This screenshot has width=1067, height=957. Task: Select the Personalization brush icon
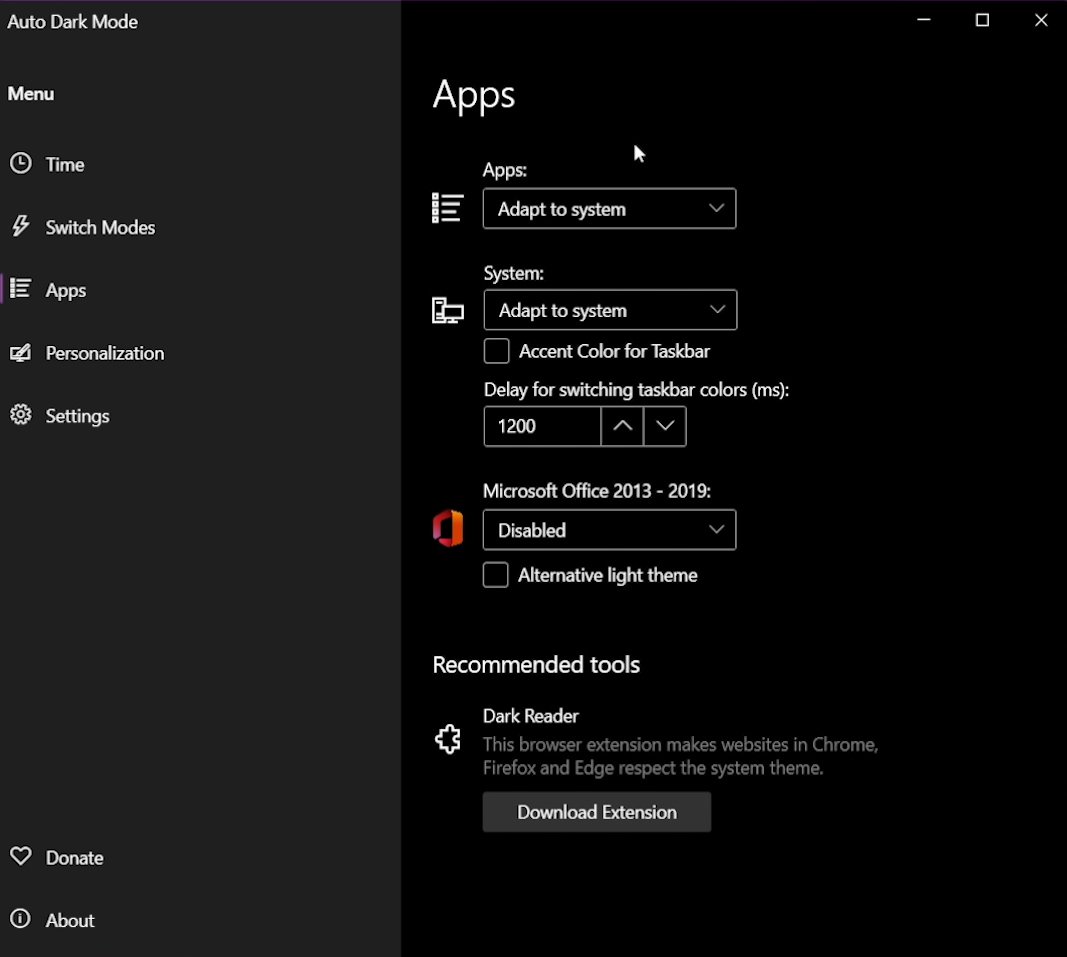21,353
